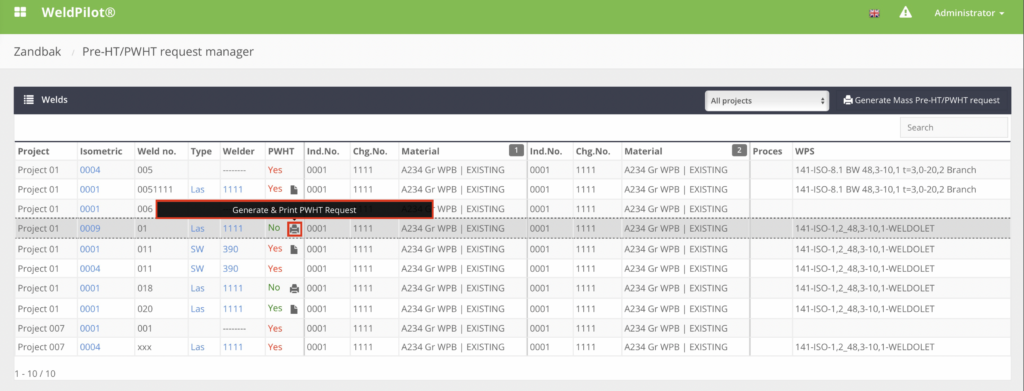Viewport: 1024px width, 391px height.
Task: Click the highlighted printer icon for weld 01
Action: [x=295, y=229]
